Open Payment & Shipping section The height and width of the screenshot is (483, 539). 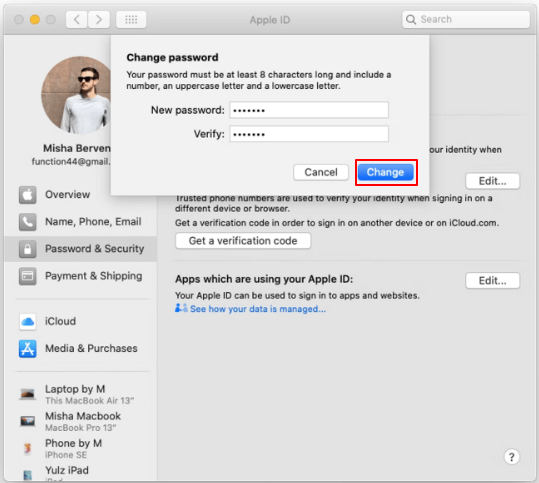[x=80, y=276]
